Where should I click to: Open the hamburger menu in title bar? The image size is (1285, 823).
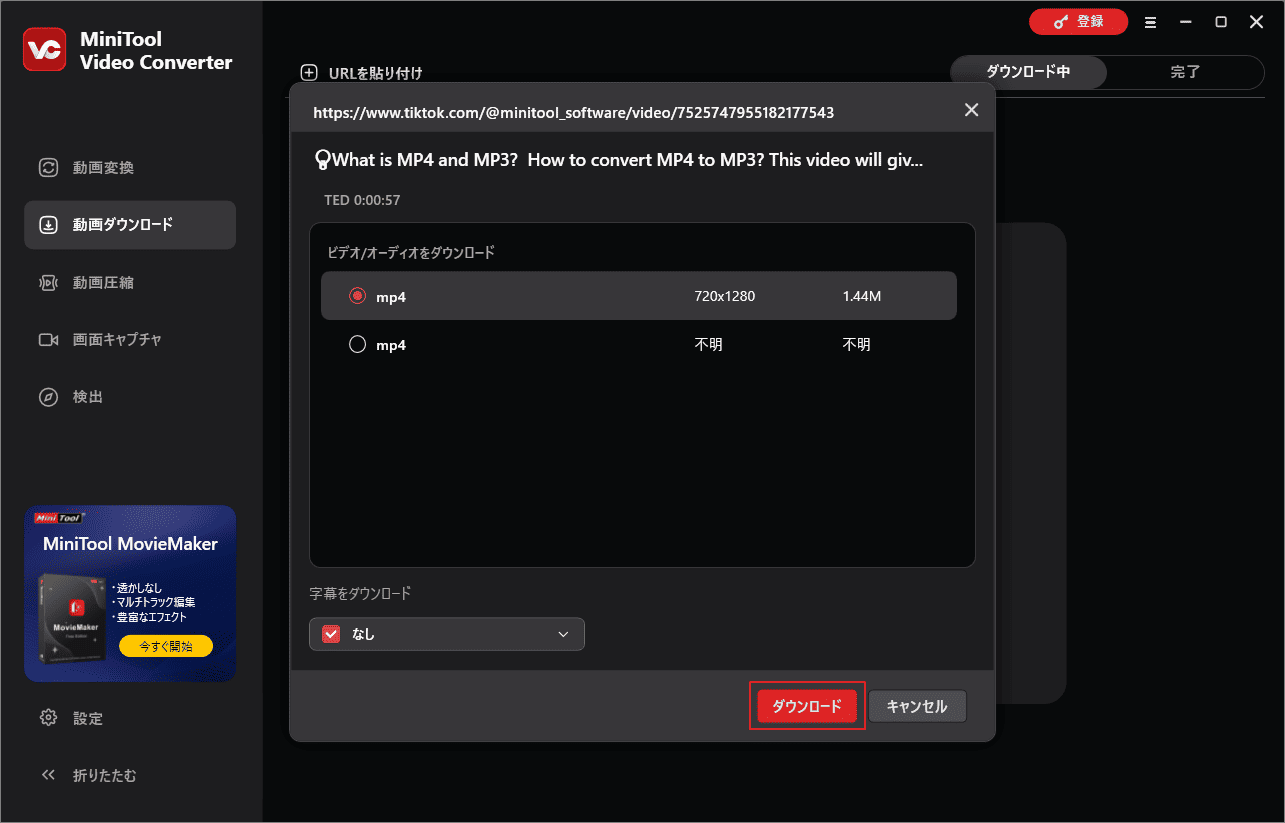[1150, 22]
